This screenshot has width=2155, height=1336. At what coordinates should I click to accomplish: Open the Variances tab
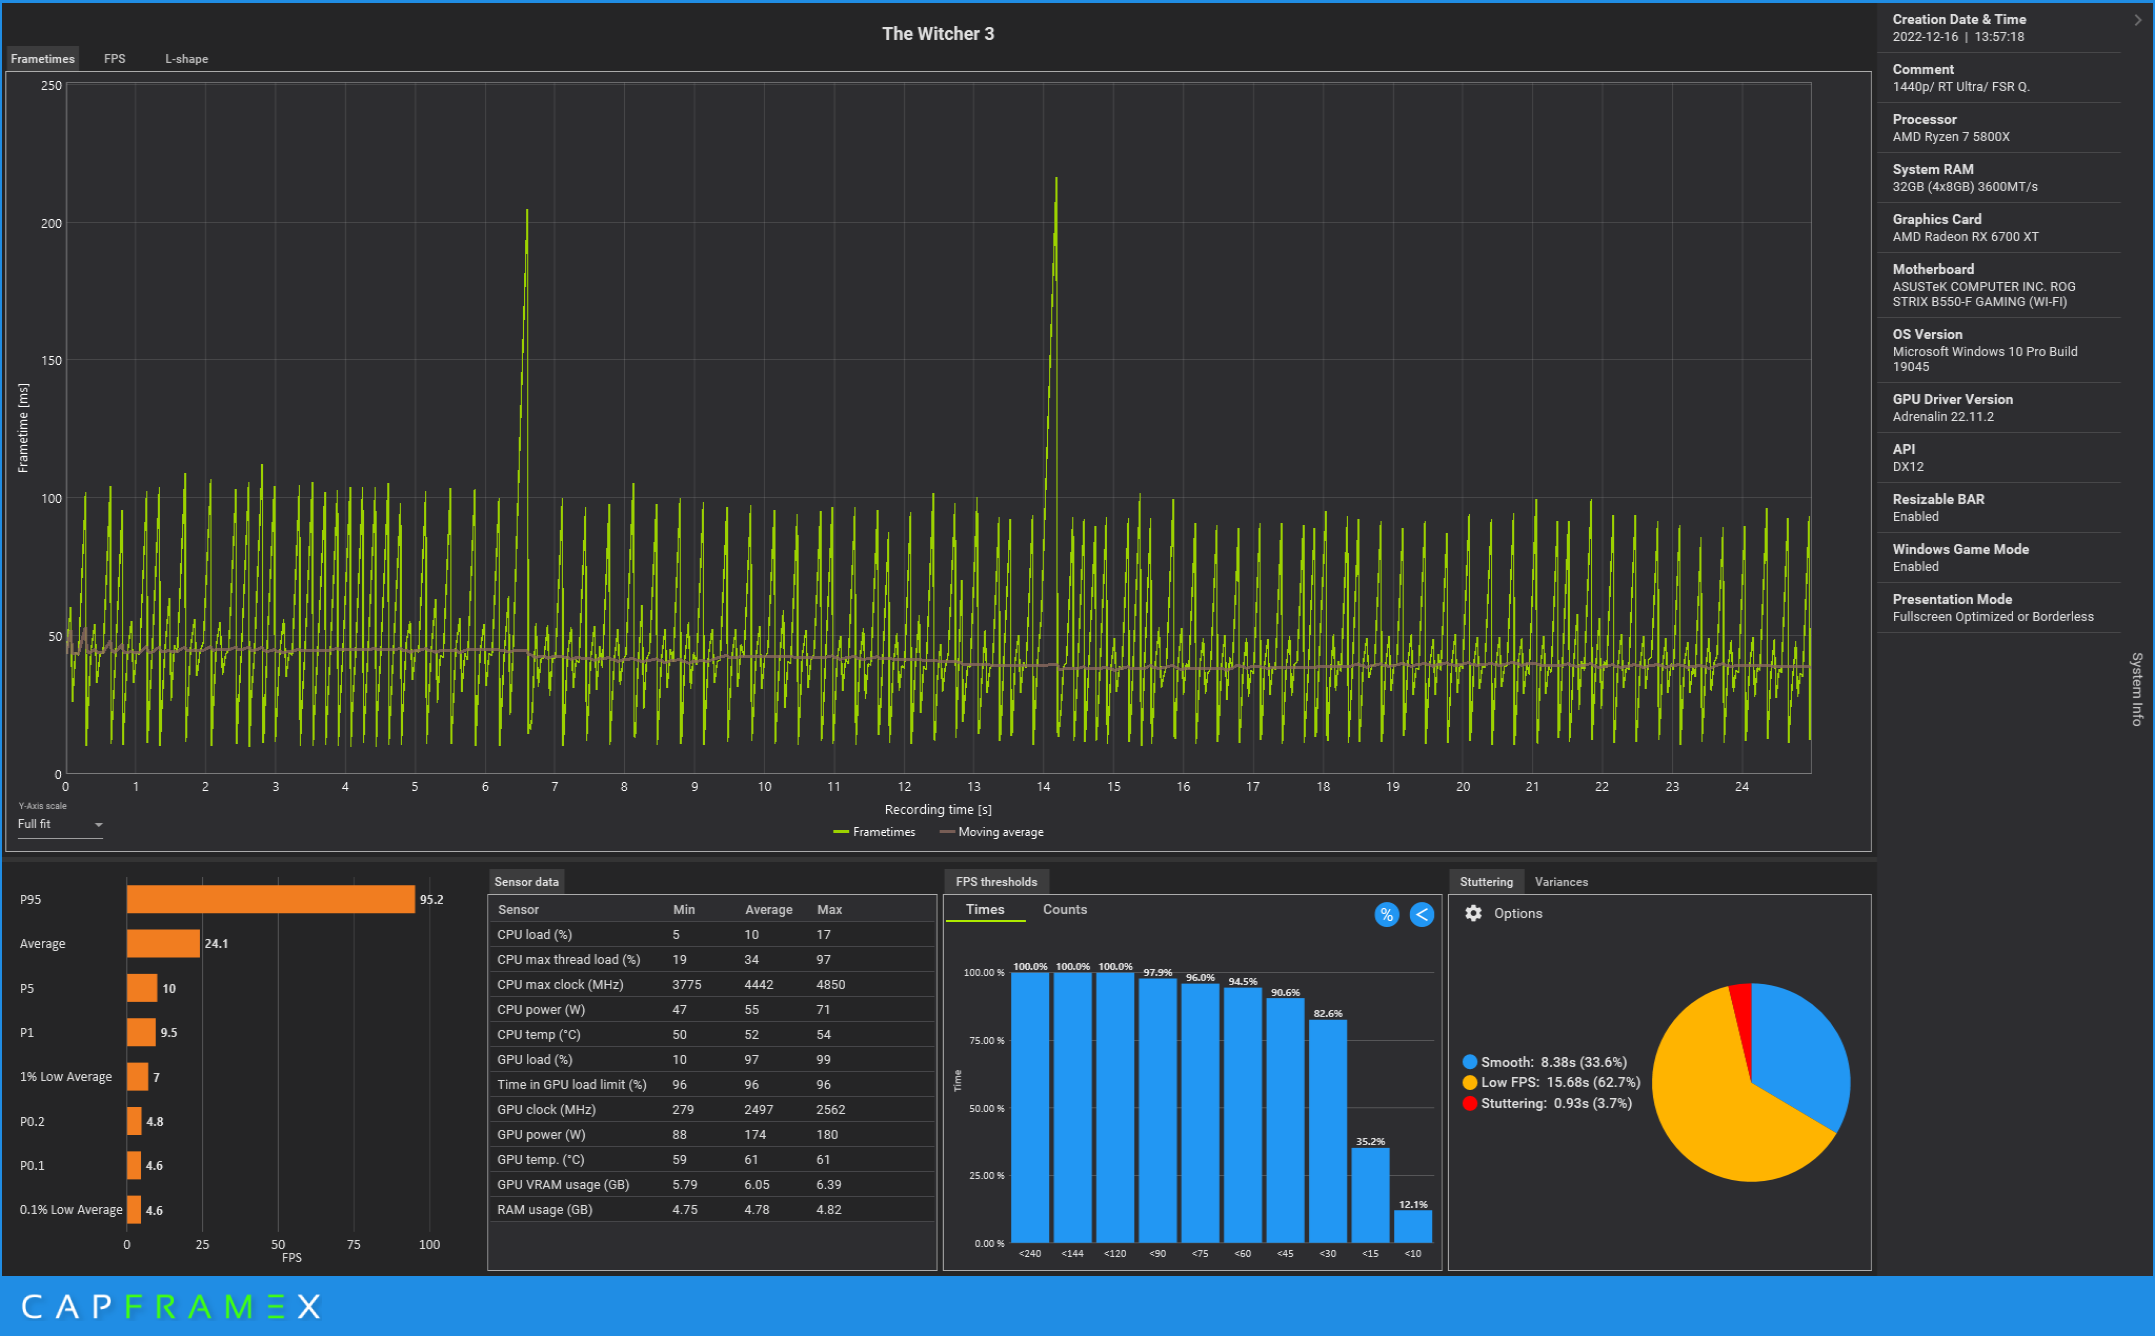coord(1560,881)
